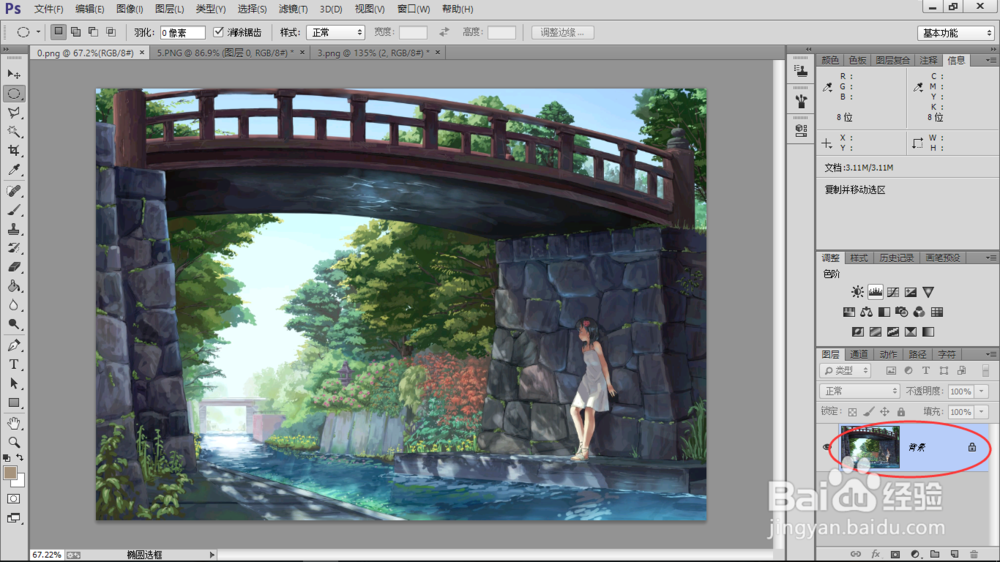Open the File menu
The height and width of the screenshot is (562, 1000).
pos(48,9)
